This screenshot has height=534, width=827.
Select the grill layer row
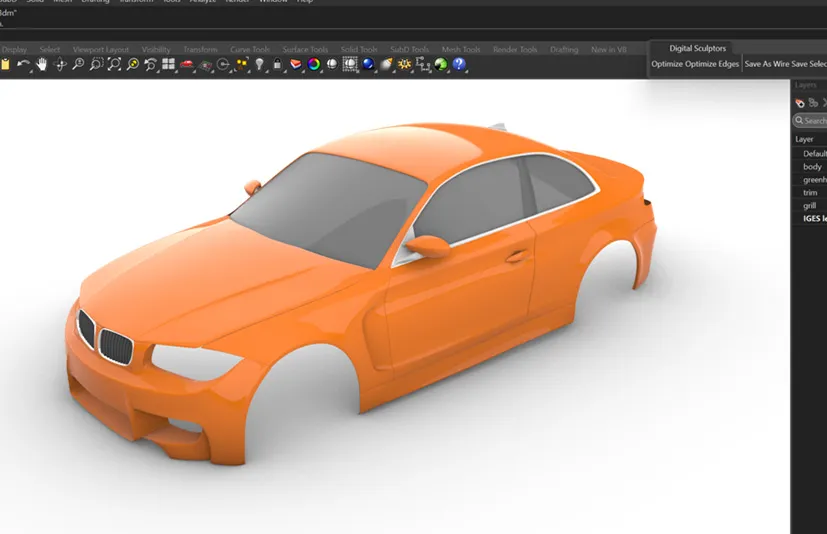(x=810, y=206)
